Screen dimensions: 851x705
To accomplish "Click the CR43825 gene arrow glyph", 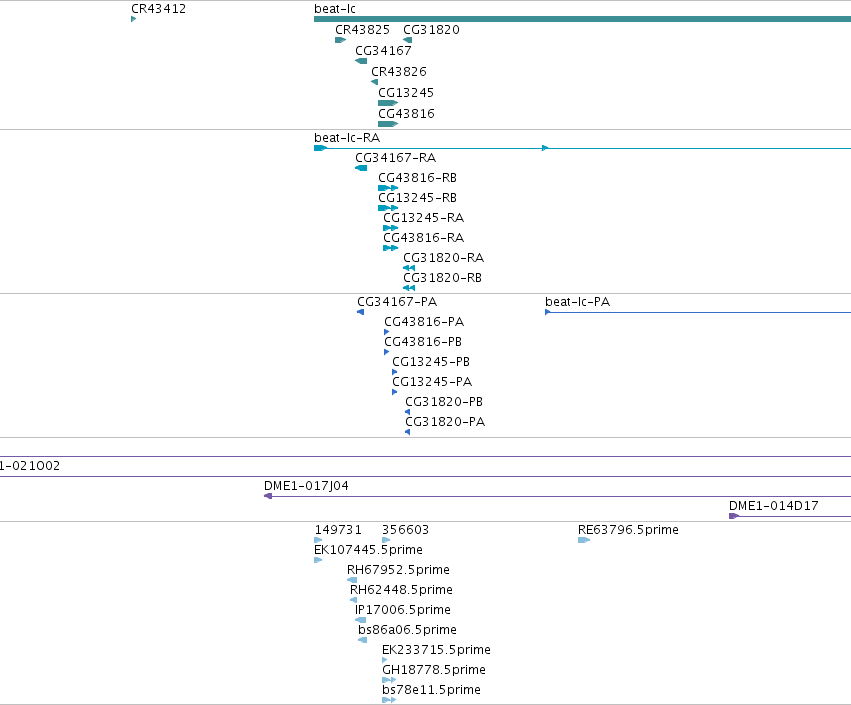I will 340,40.
